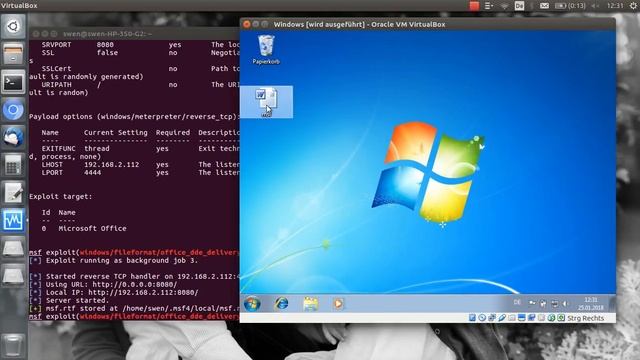Open the Ubuntu panel clock showing 12:31
The width and height of the screenshot is (640, 360).
(x=615, y=6)
